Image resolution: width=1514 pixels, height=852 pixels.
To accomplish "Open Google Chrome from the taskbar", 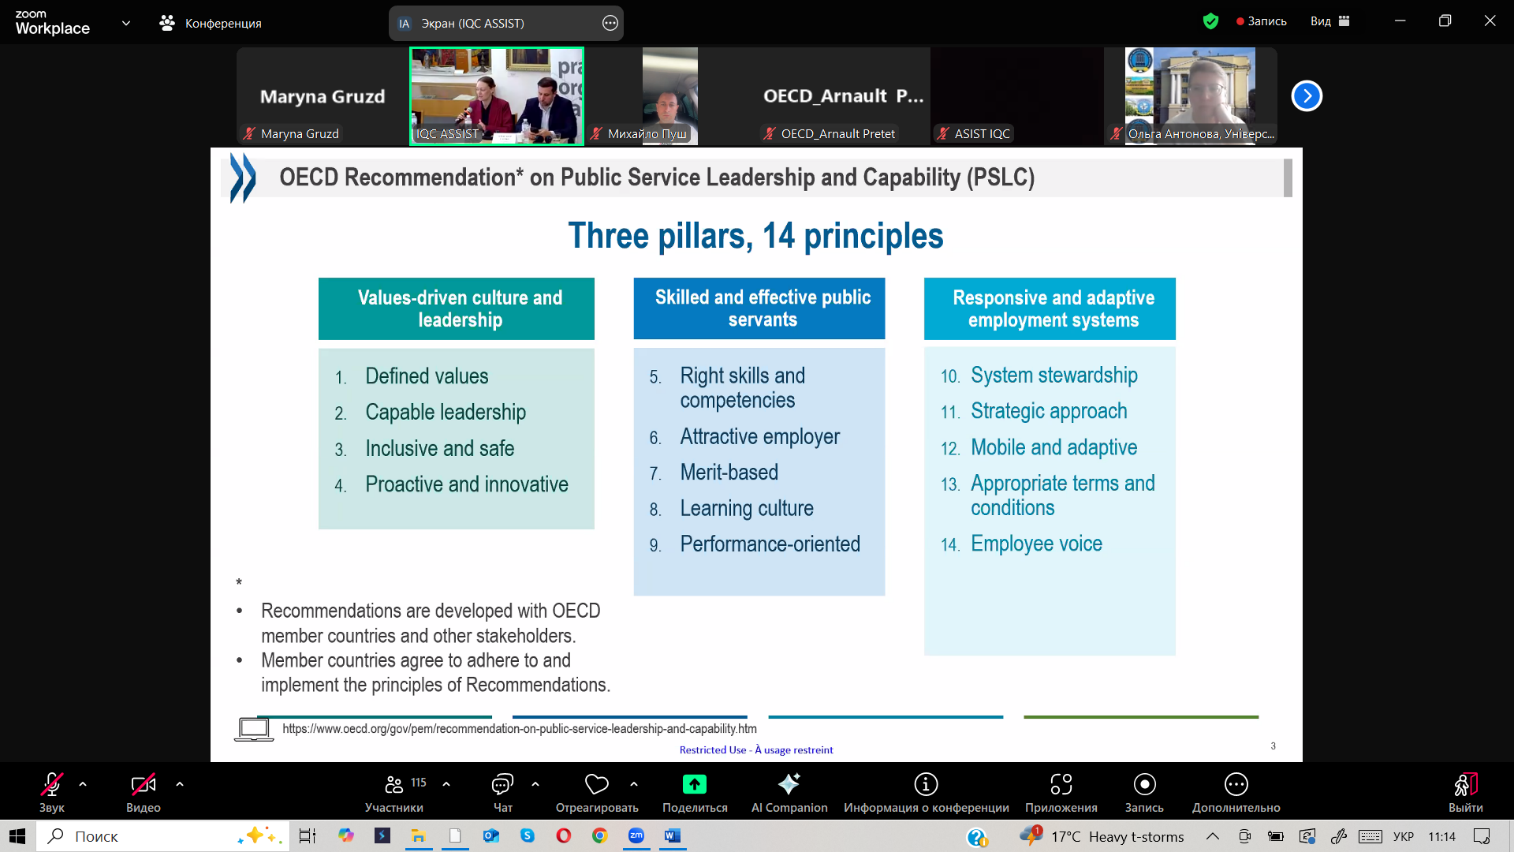I will click(599, 836).
